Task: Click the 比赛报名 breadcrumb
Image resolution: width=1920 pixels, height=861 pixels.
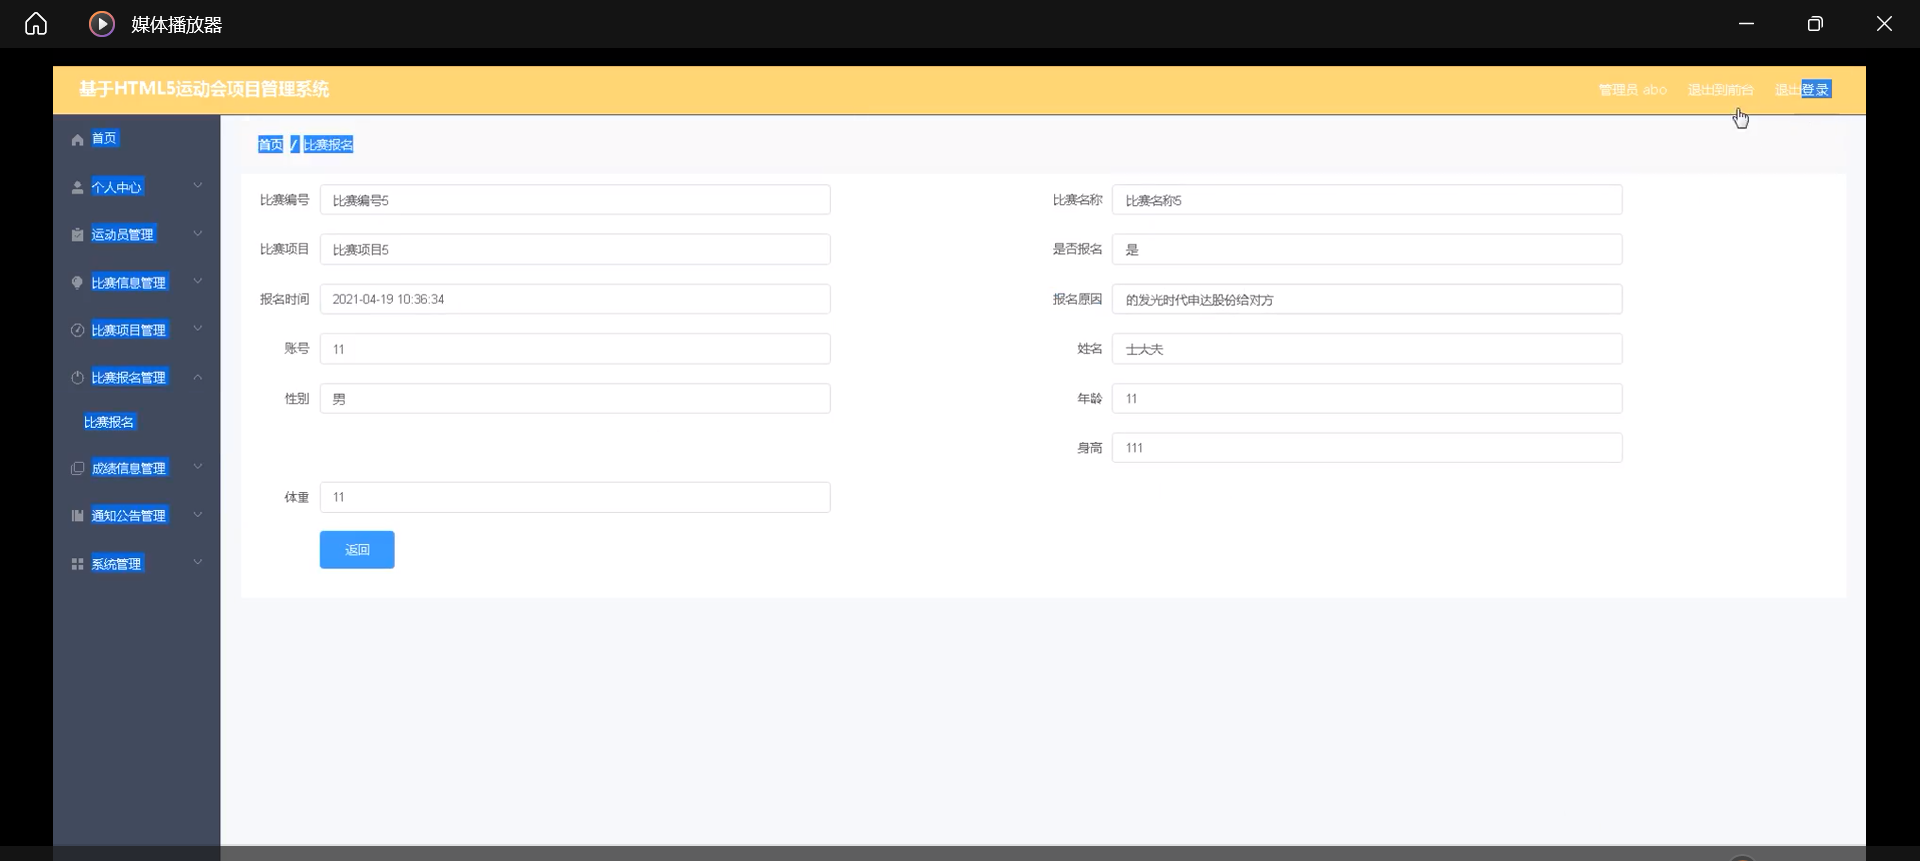Action: [328, 145]
